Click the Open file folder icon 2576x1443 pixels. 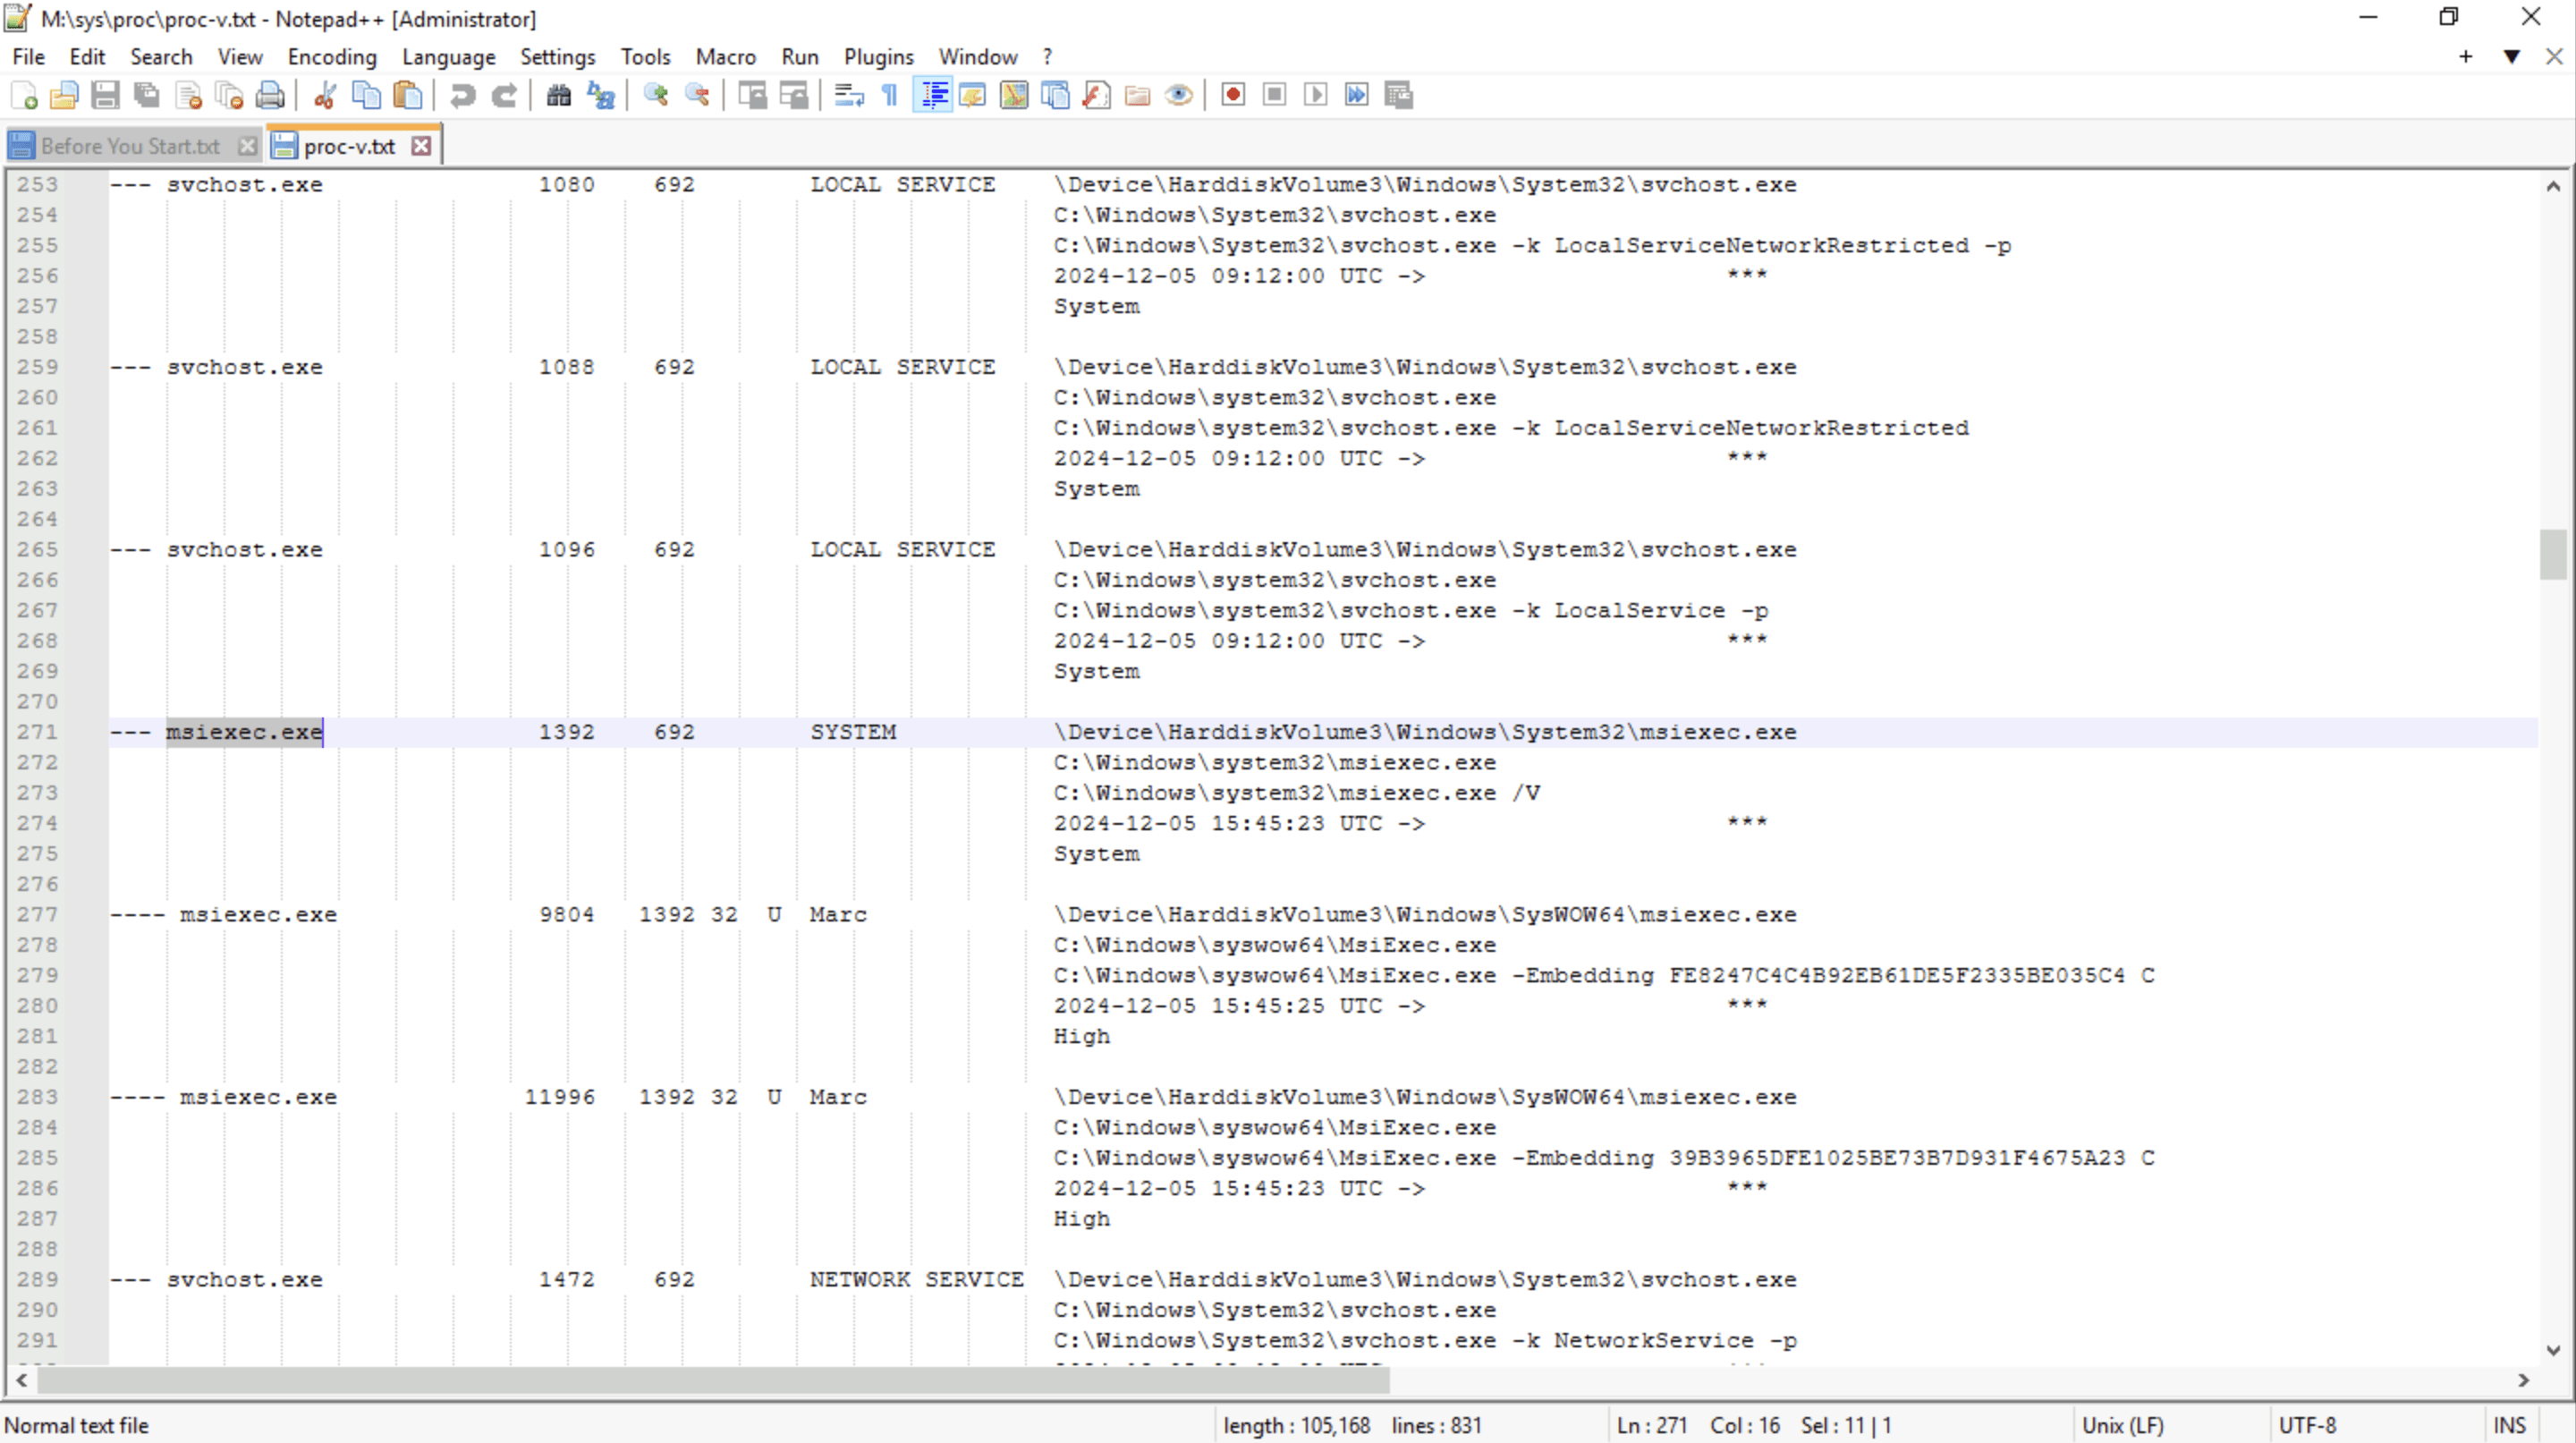pyautogui.click(x=64, y=95)
